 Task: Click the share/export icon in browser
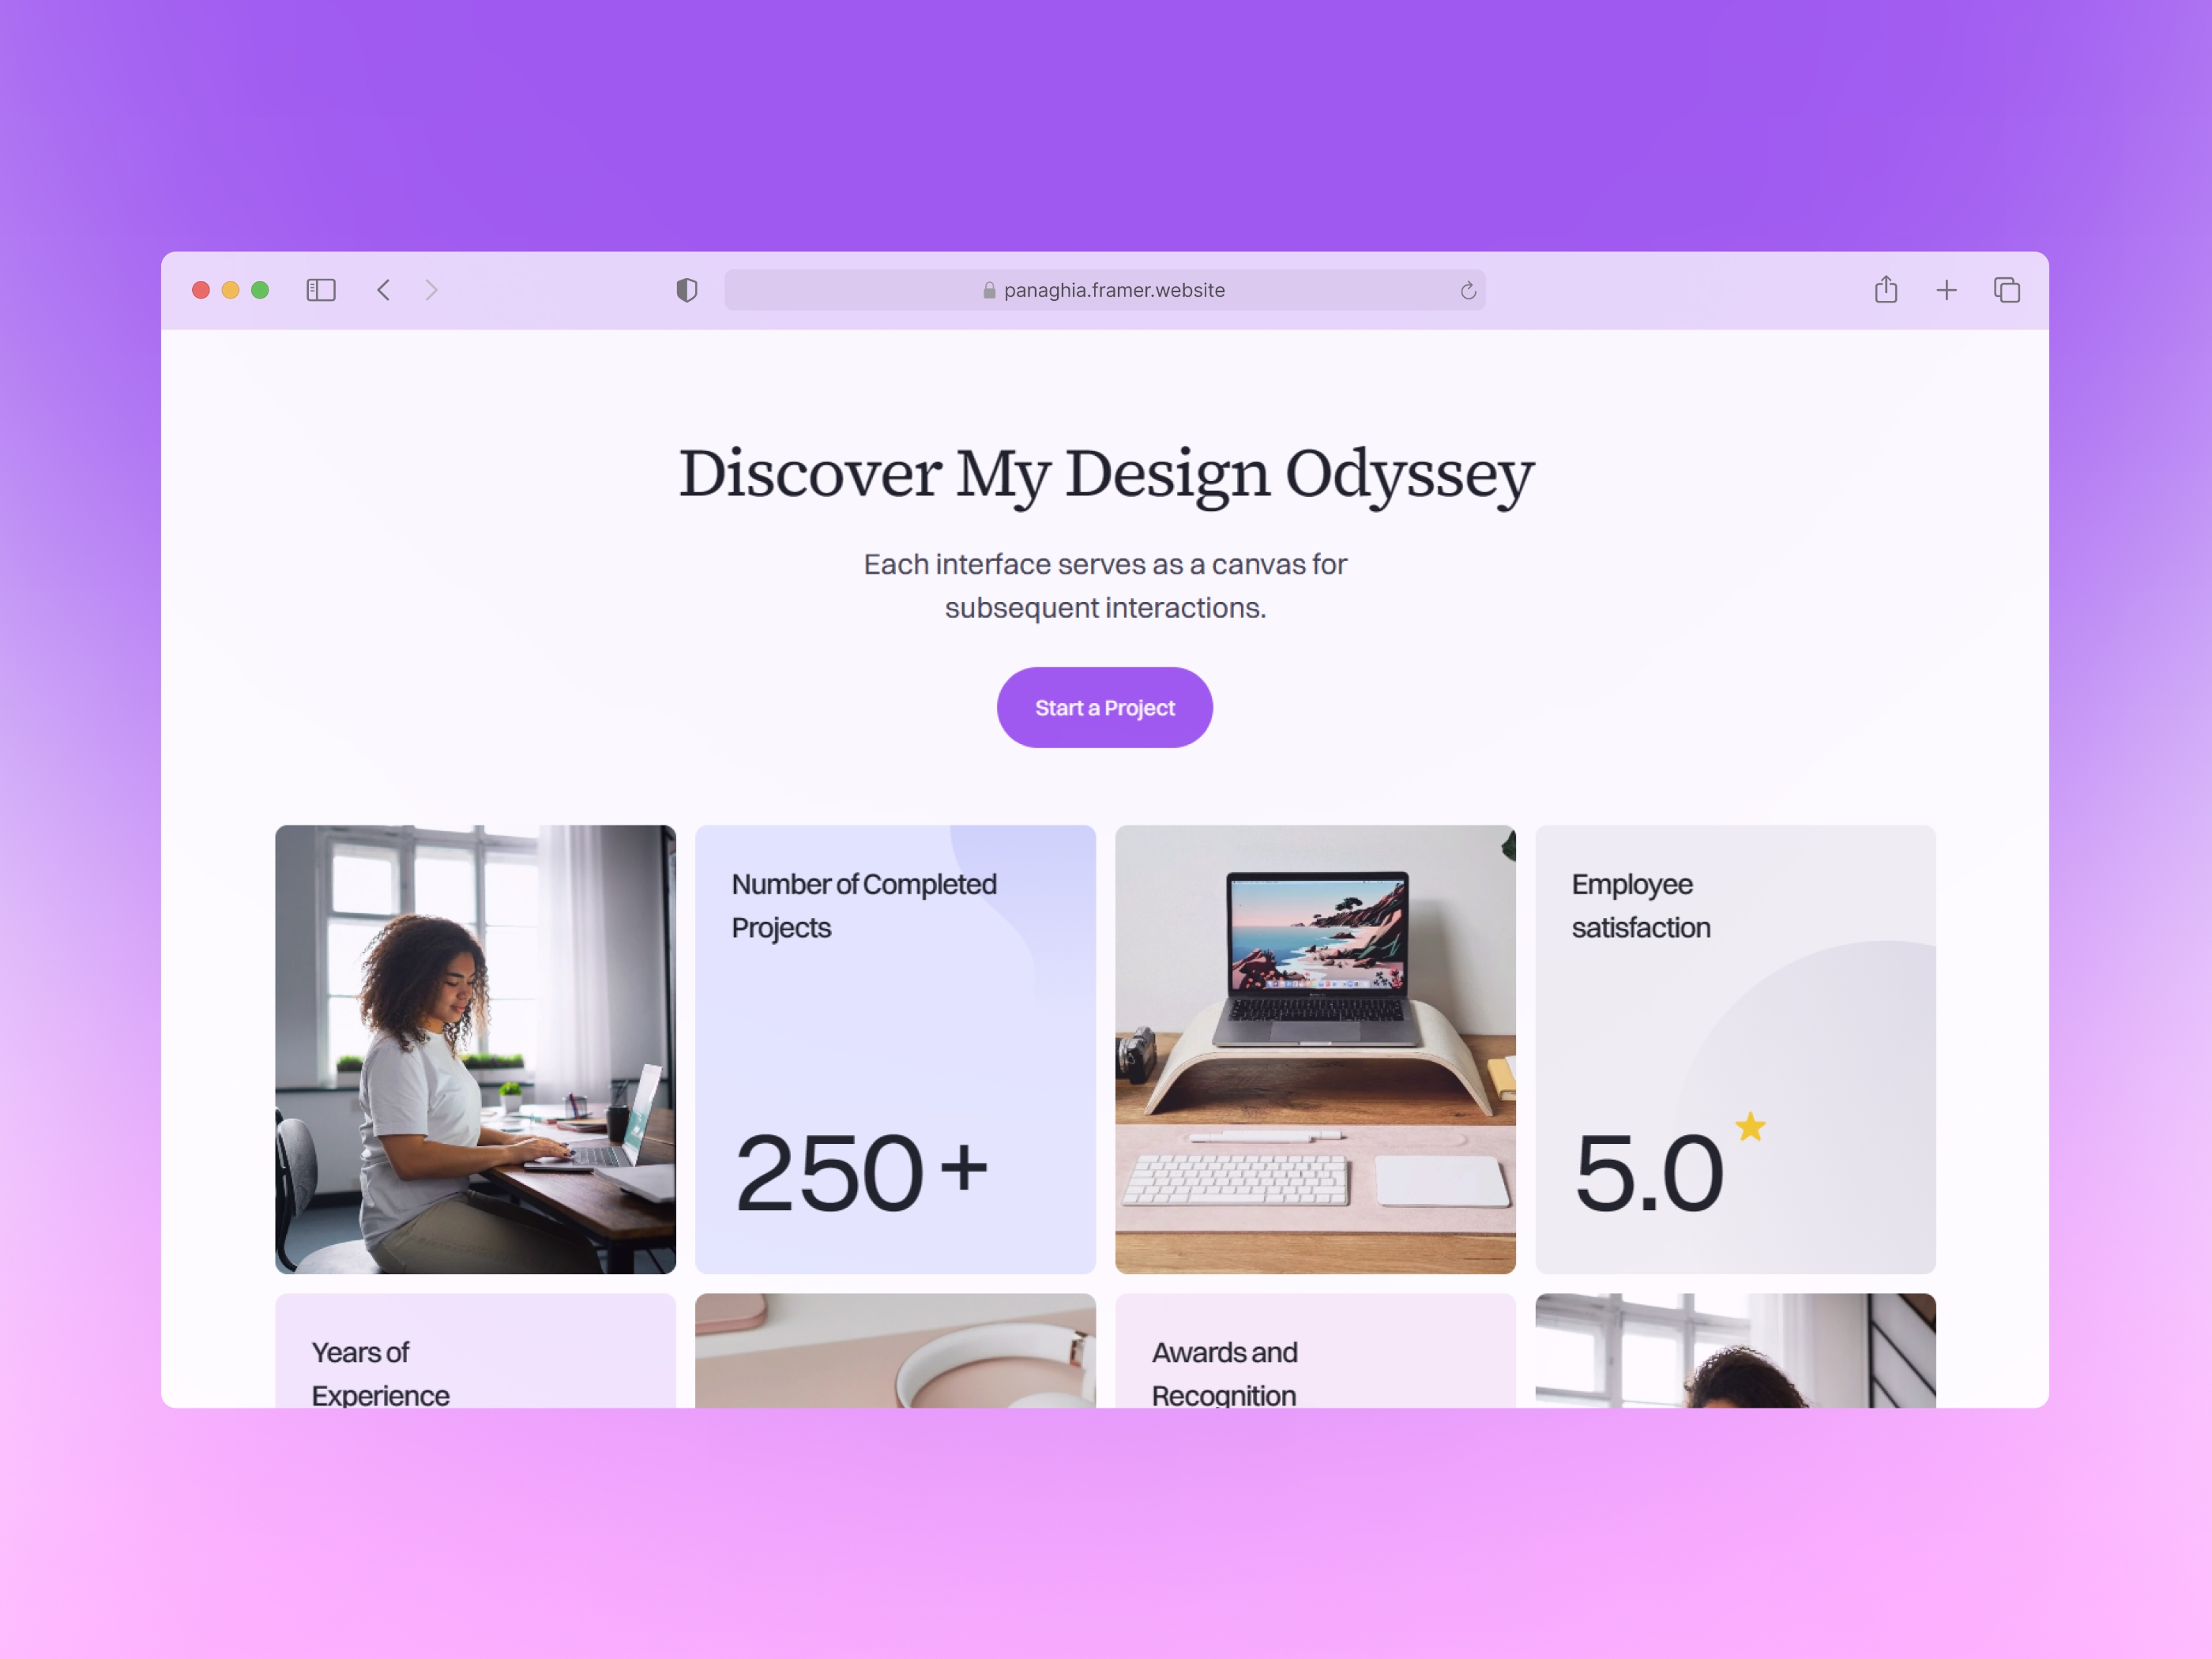pyautogui.click(x=1887, y=291)
